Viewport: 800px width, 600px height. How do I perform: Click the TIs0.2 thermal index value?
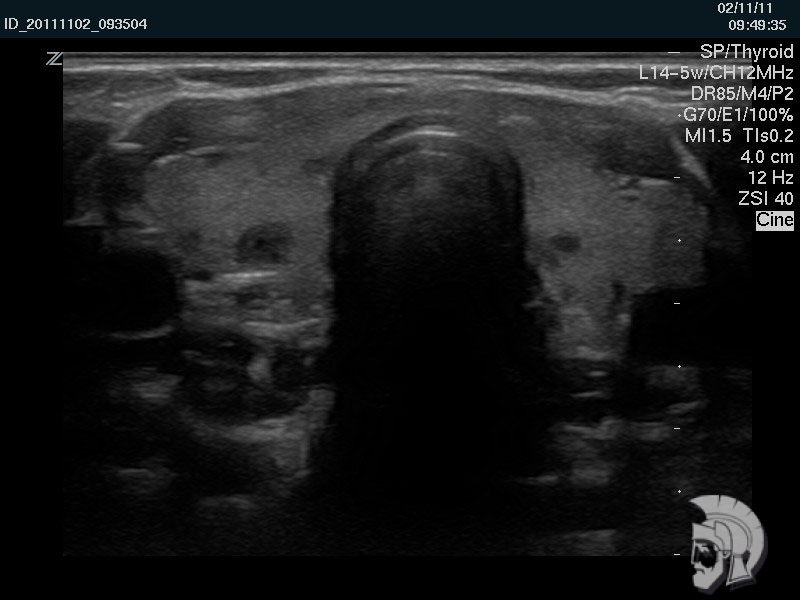pos(768,136)
